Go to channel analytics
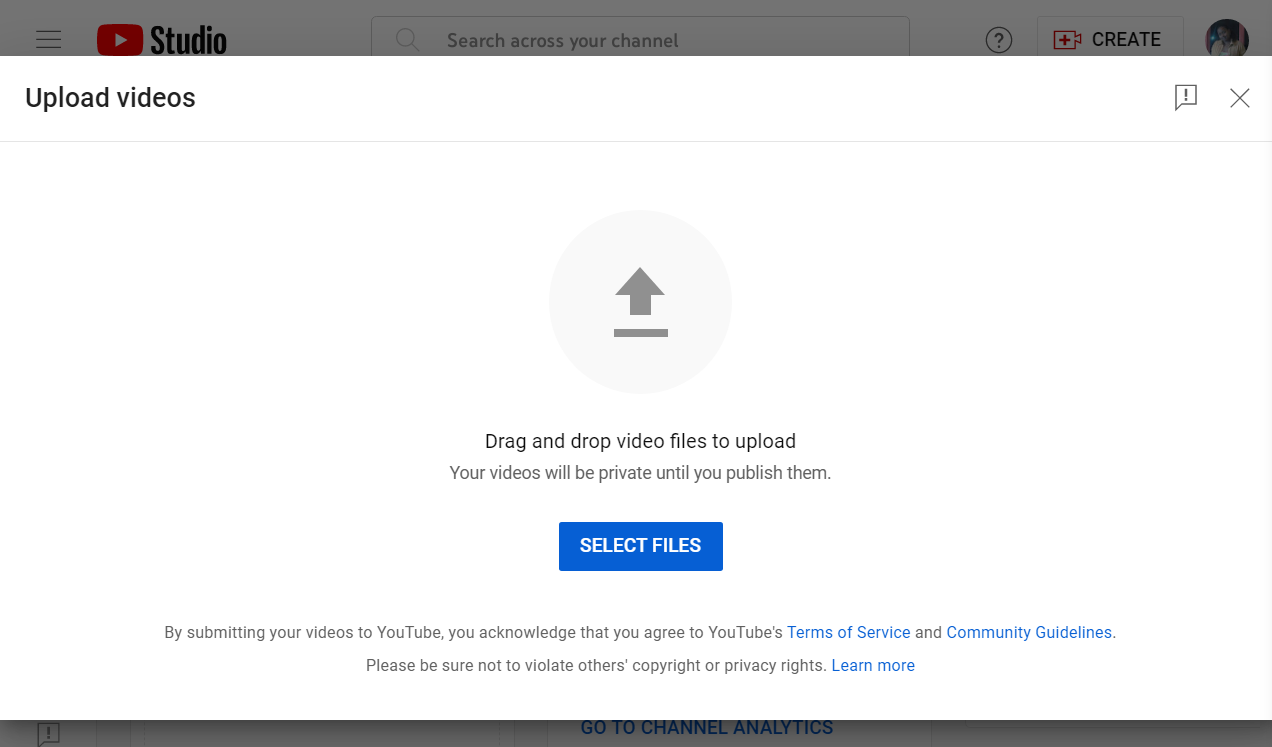Viewport: 1272px width, 747px height. pyautogui.click(x=706, y=727)
